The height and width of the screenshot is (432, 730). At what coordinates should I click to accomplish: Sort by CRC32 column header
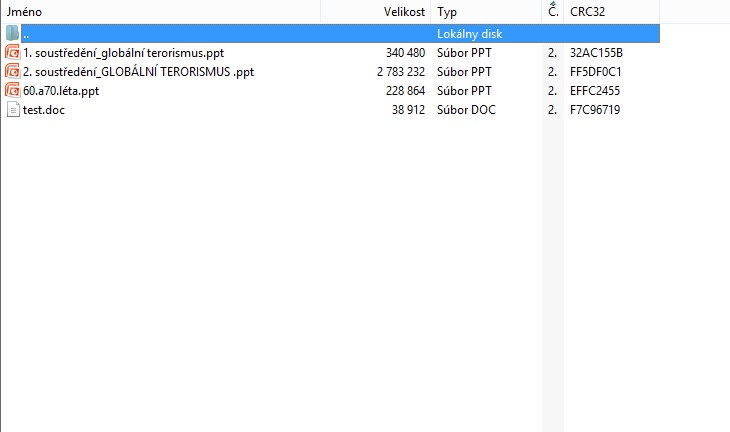pyautogui.click(x=612, y=12)
